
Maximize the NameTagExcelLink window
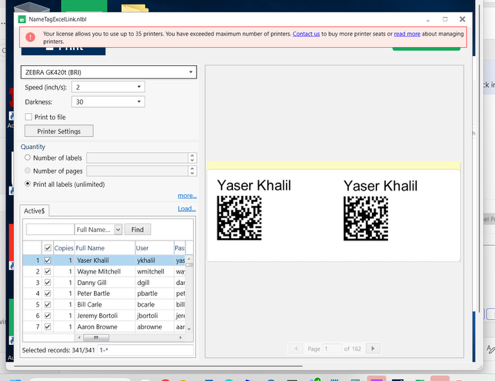pos(445,19)
